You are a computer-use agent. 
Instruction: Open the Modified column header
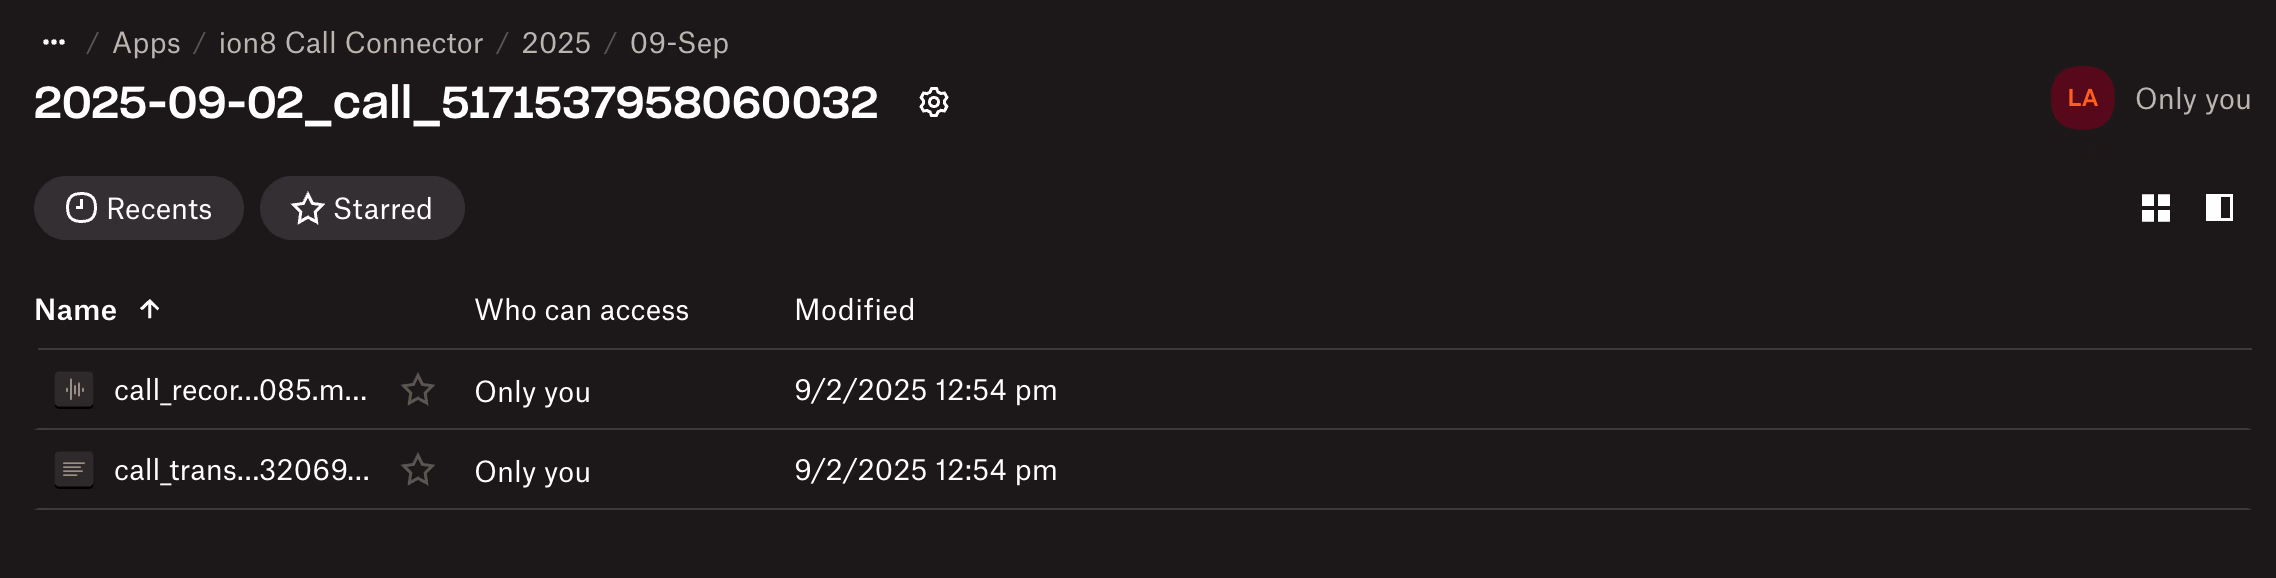(854, 310)
